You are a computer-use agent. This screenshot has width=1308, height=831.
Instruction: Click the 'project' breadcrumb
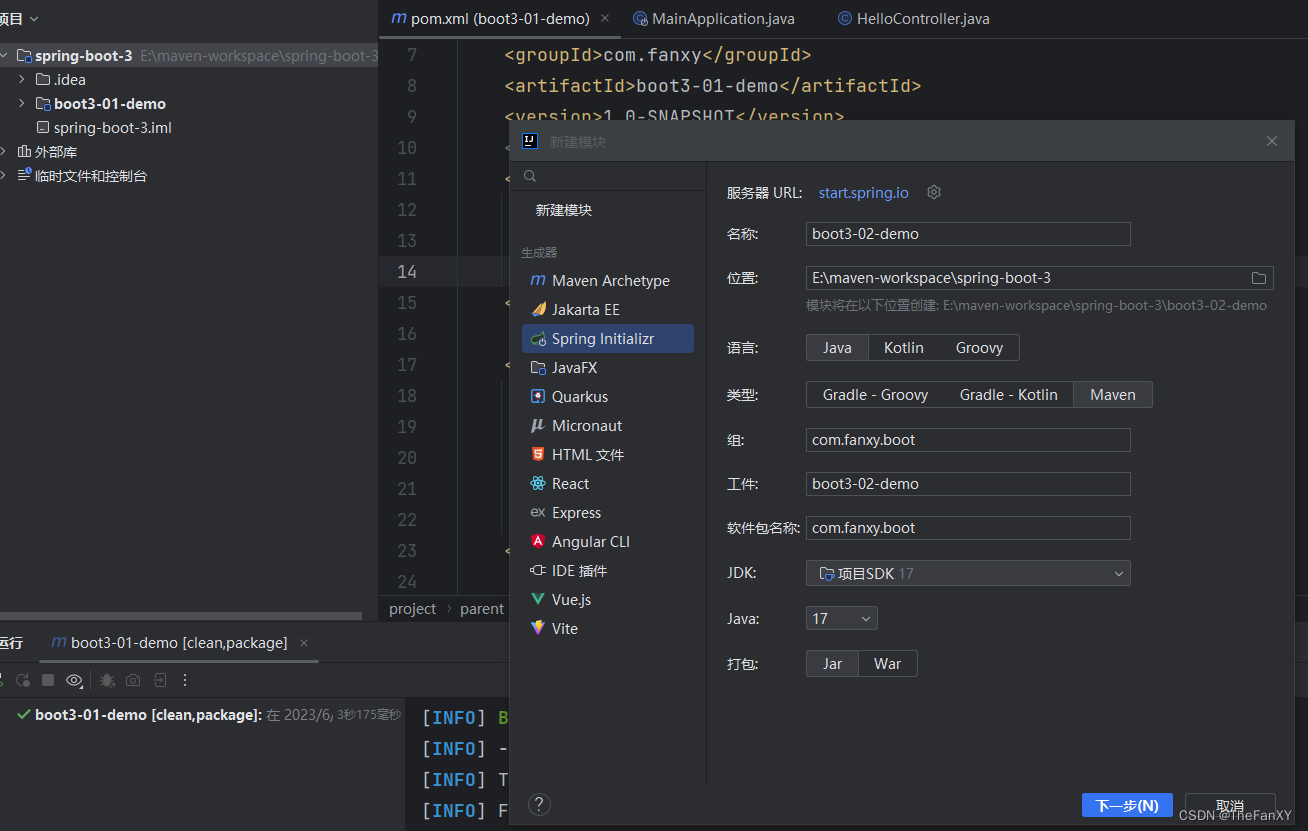[413, 609]
